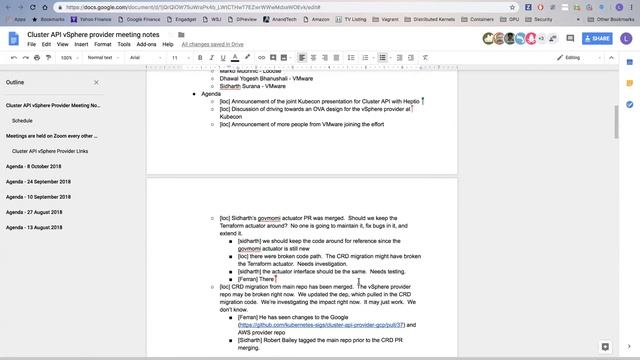Image resolution: width=640 pixels, height=360 pixels.
Task: Undo the last edit
Action: [x=14, y=58]
